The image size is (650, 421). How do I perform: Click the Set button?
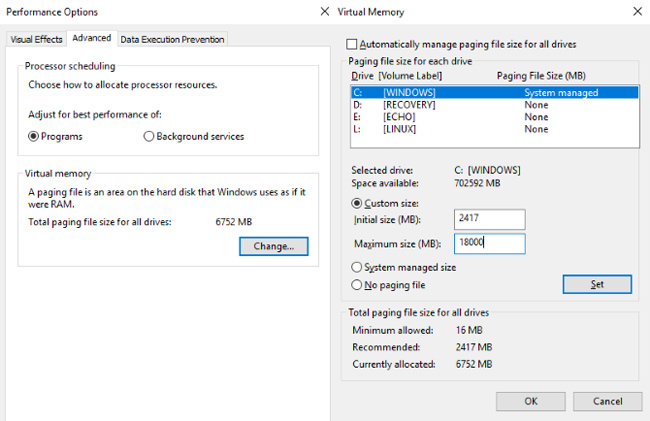click(596, 284)
